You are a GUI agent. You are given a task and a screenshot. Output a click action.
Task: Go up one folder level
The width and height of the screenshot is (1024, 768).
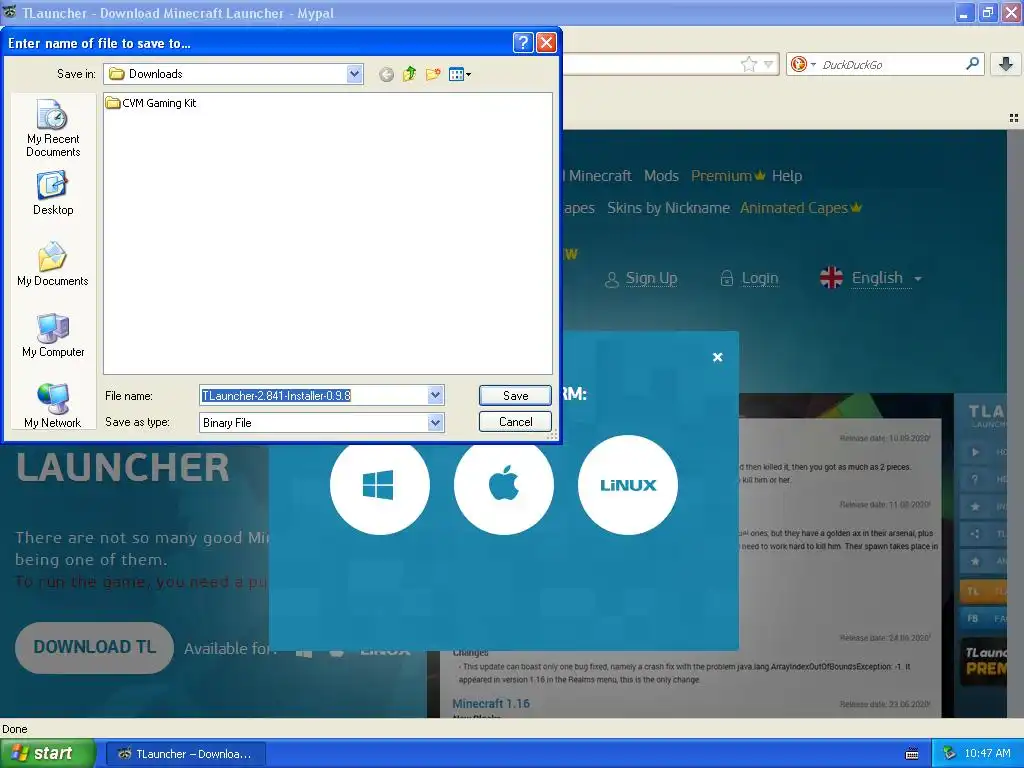(x=409, y=74)
